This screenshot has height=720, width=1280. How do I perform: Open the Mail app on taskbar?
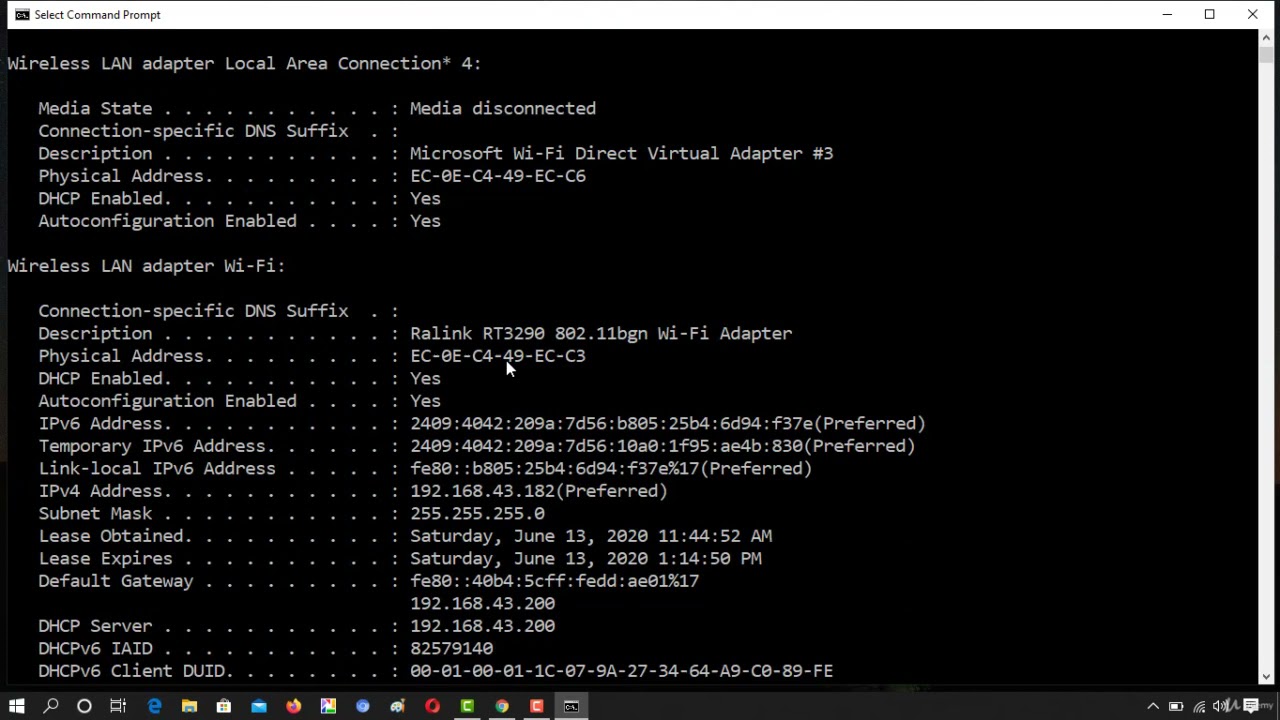click(259, 706)
